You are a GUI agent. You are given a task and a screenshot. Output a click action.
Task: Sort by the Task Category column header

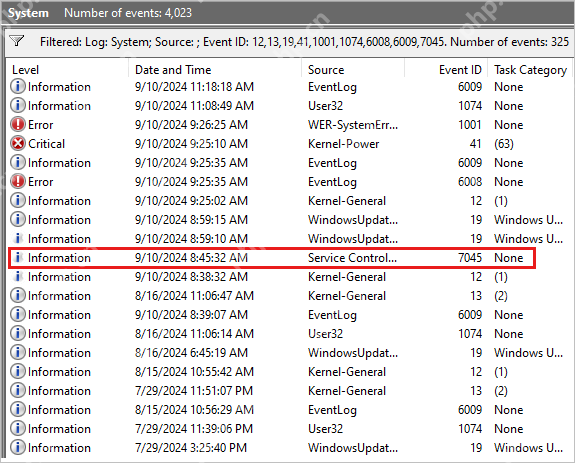(530, 70)
